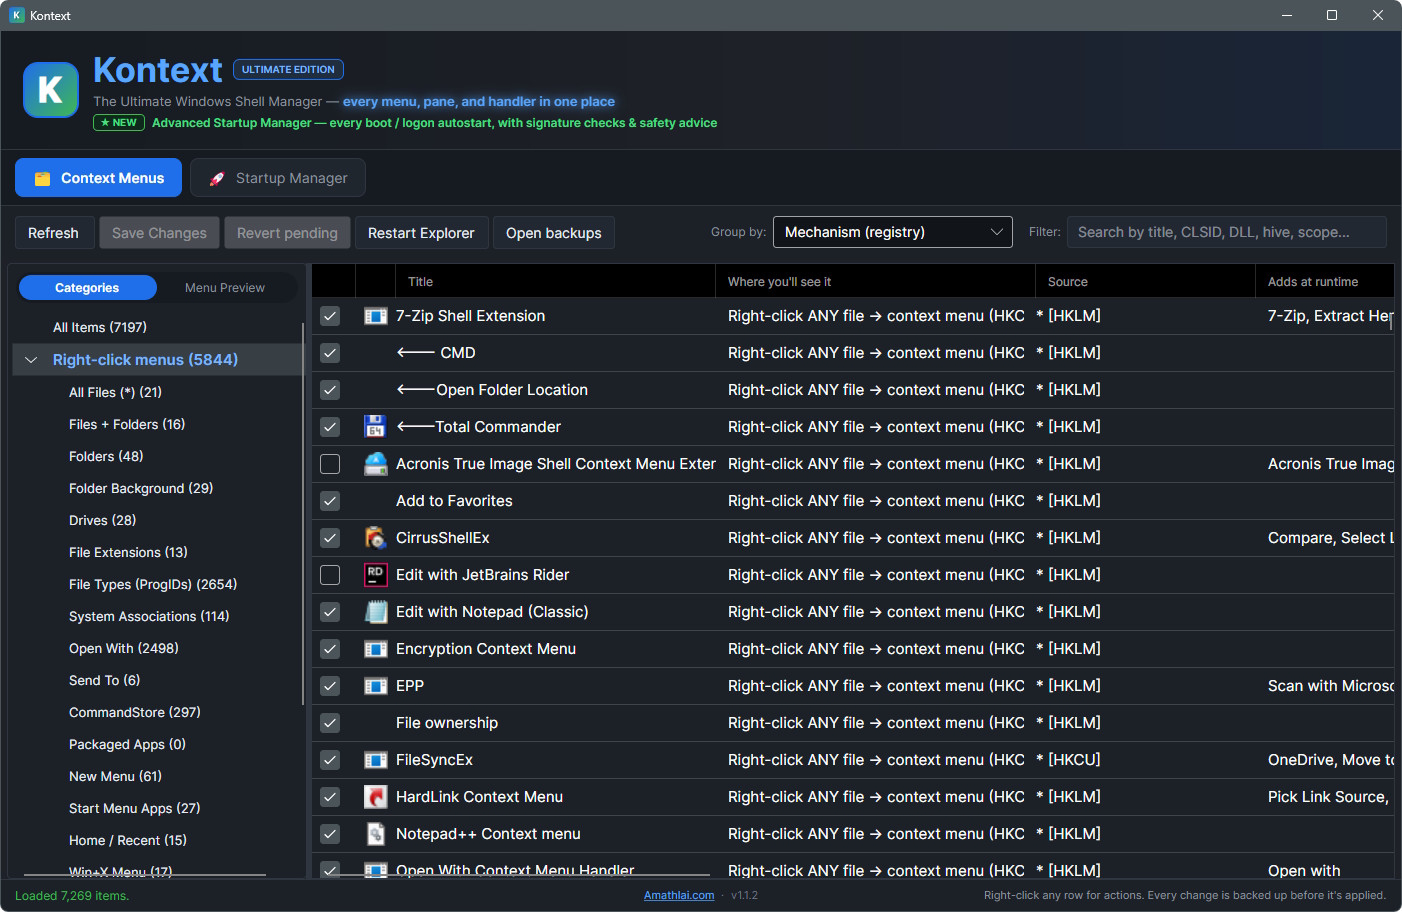Click the 7-Zip Shell Extension row icon

click(x=376, y=316)
